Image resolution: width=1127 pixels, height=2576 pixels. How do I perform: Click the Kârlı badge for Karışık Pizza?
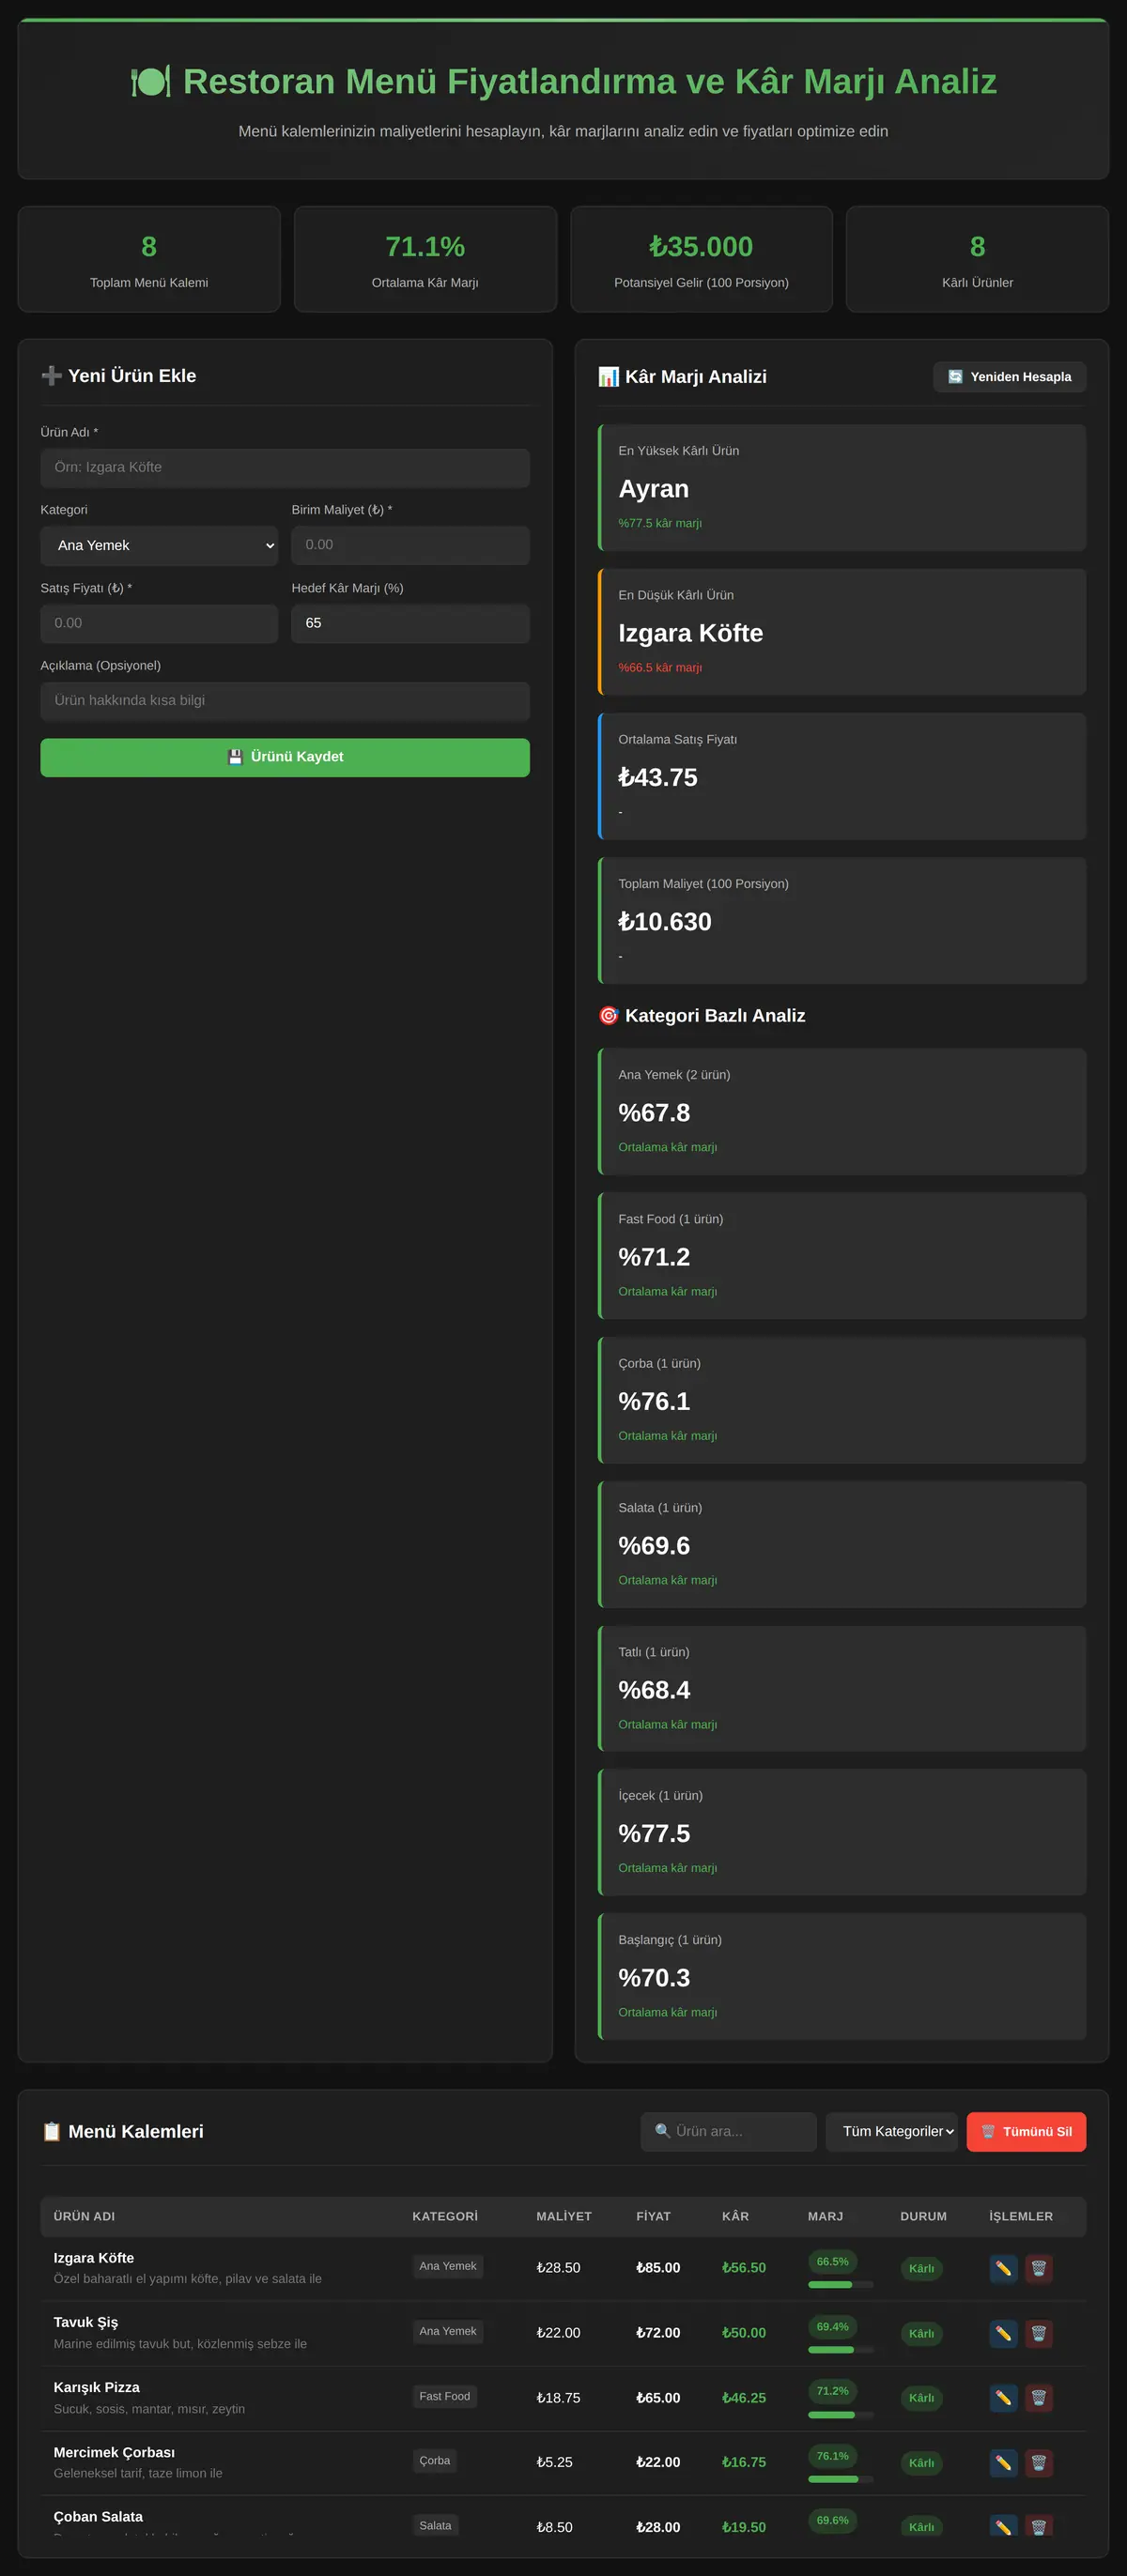pos(921,2398)
